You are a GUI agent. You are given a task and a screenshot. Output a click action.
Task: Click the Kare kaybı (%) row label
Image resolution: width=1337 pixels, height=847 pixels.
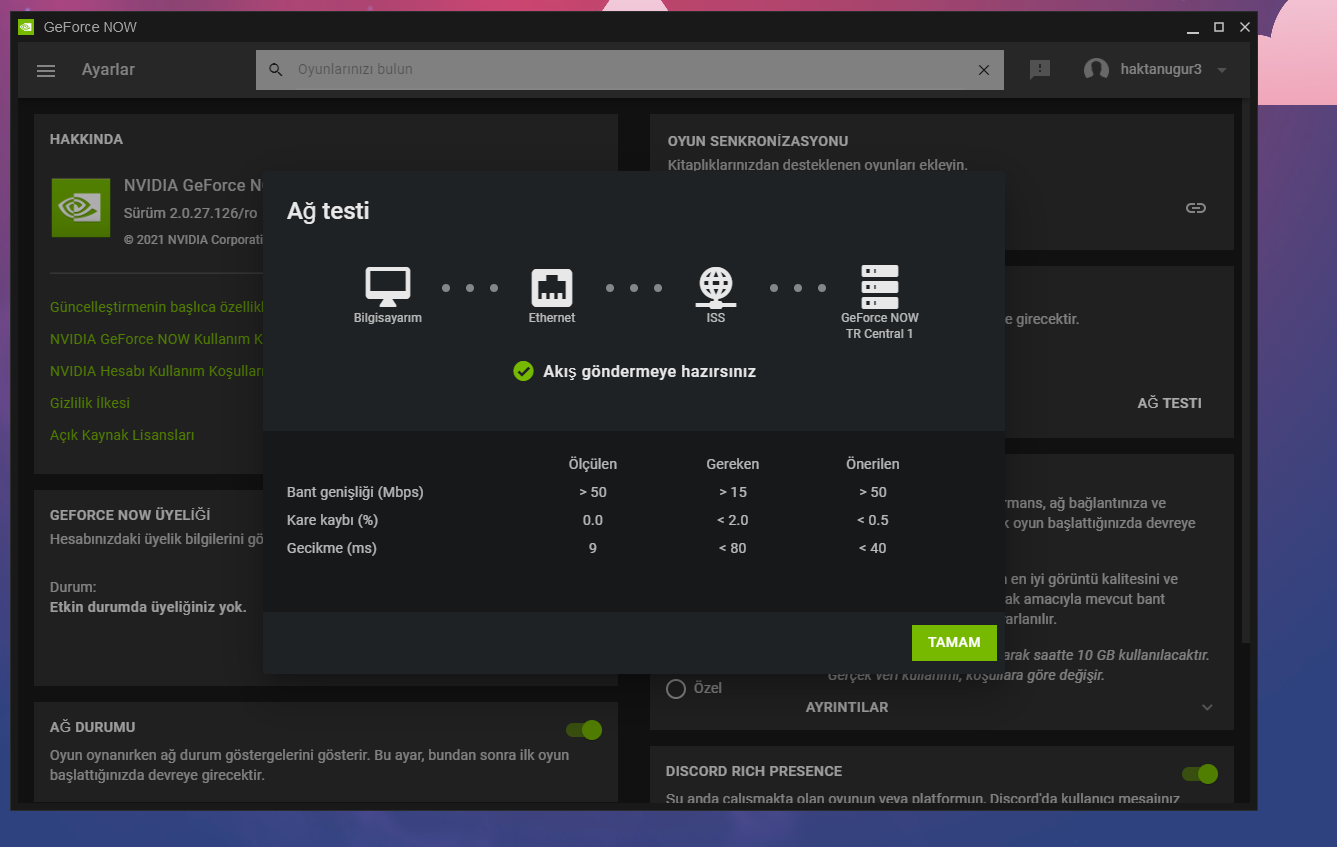pos(332,520)
